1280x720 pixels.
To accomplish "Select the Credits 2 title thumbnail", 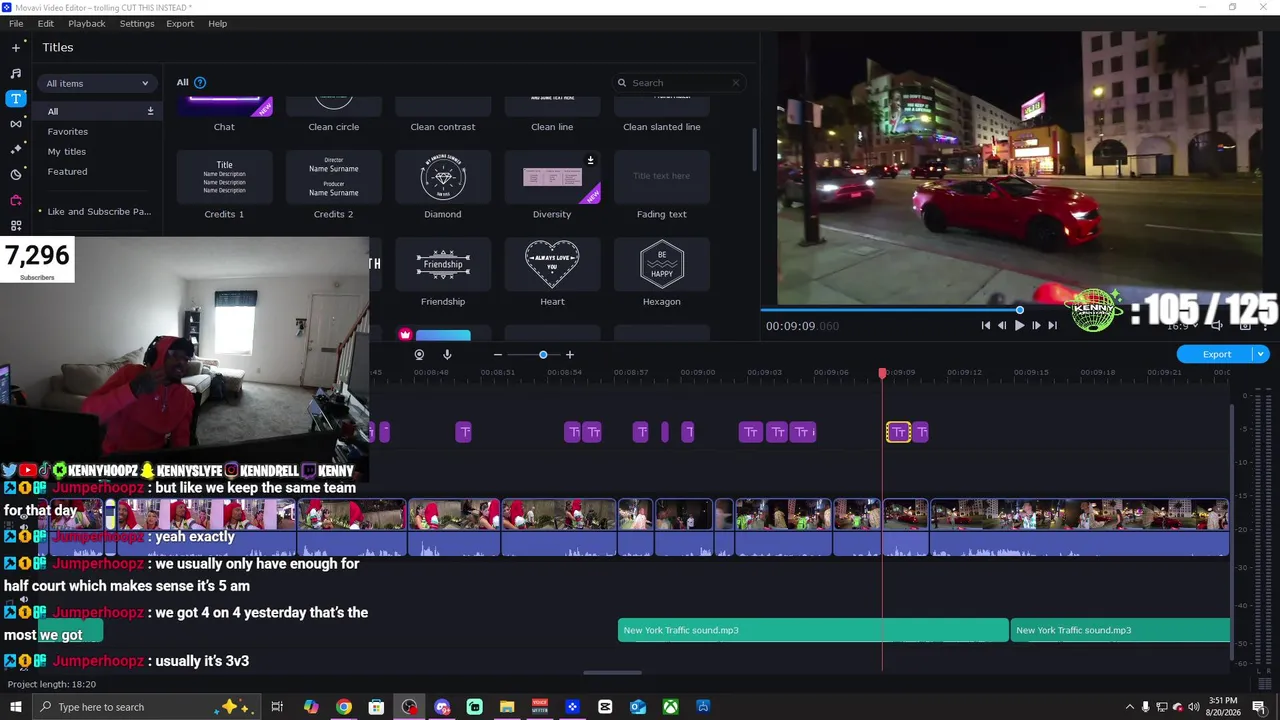I will point(334,177).
